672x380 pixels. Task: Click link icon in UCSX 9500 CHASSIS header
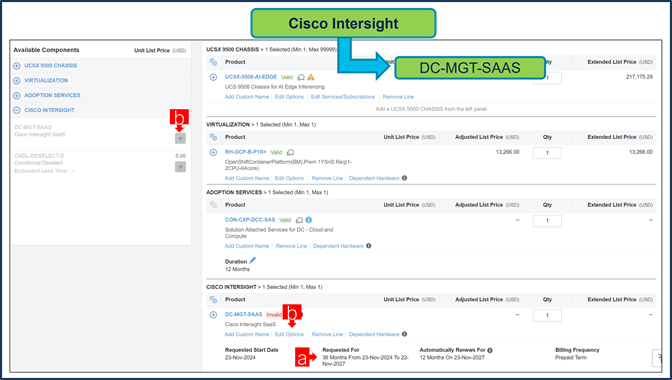click(213, 62)
